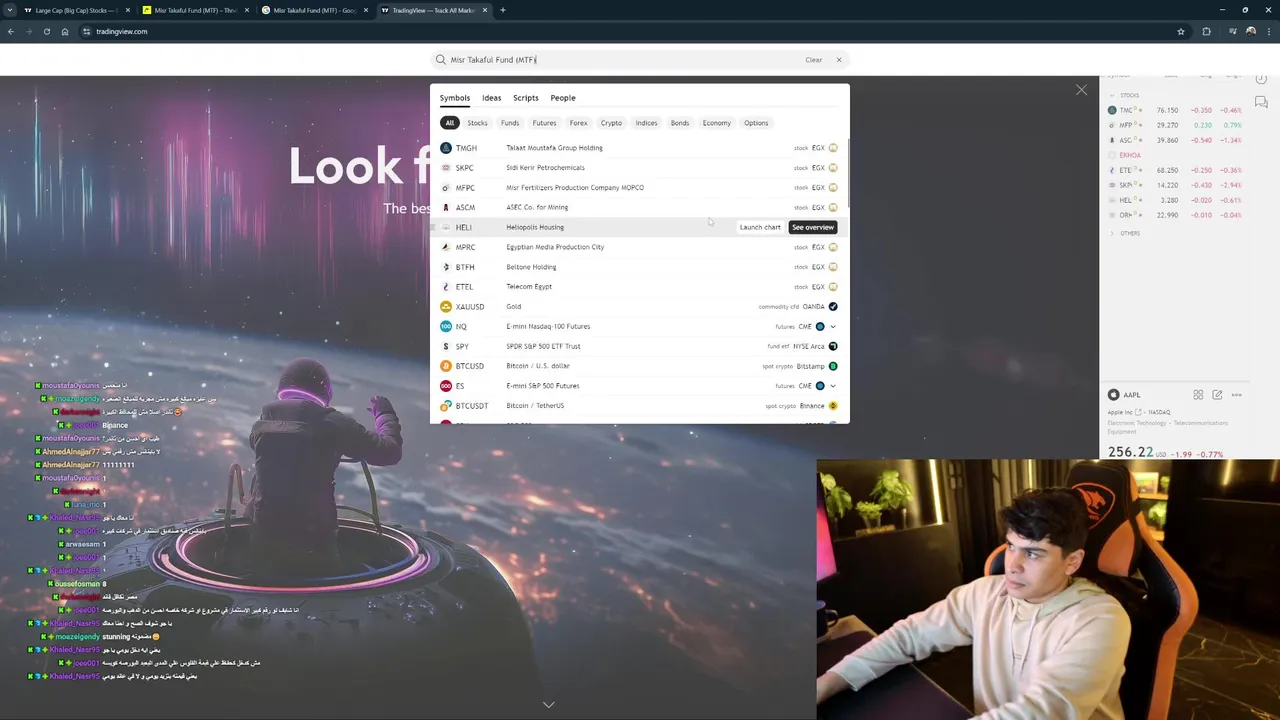This screenshot has width=1280, height=720.
Task: Select the watchlist row priced 76.150
Action: (x=1174, y=110)
